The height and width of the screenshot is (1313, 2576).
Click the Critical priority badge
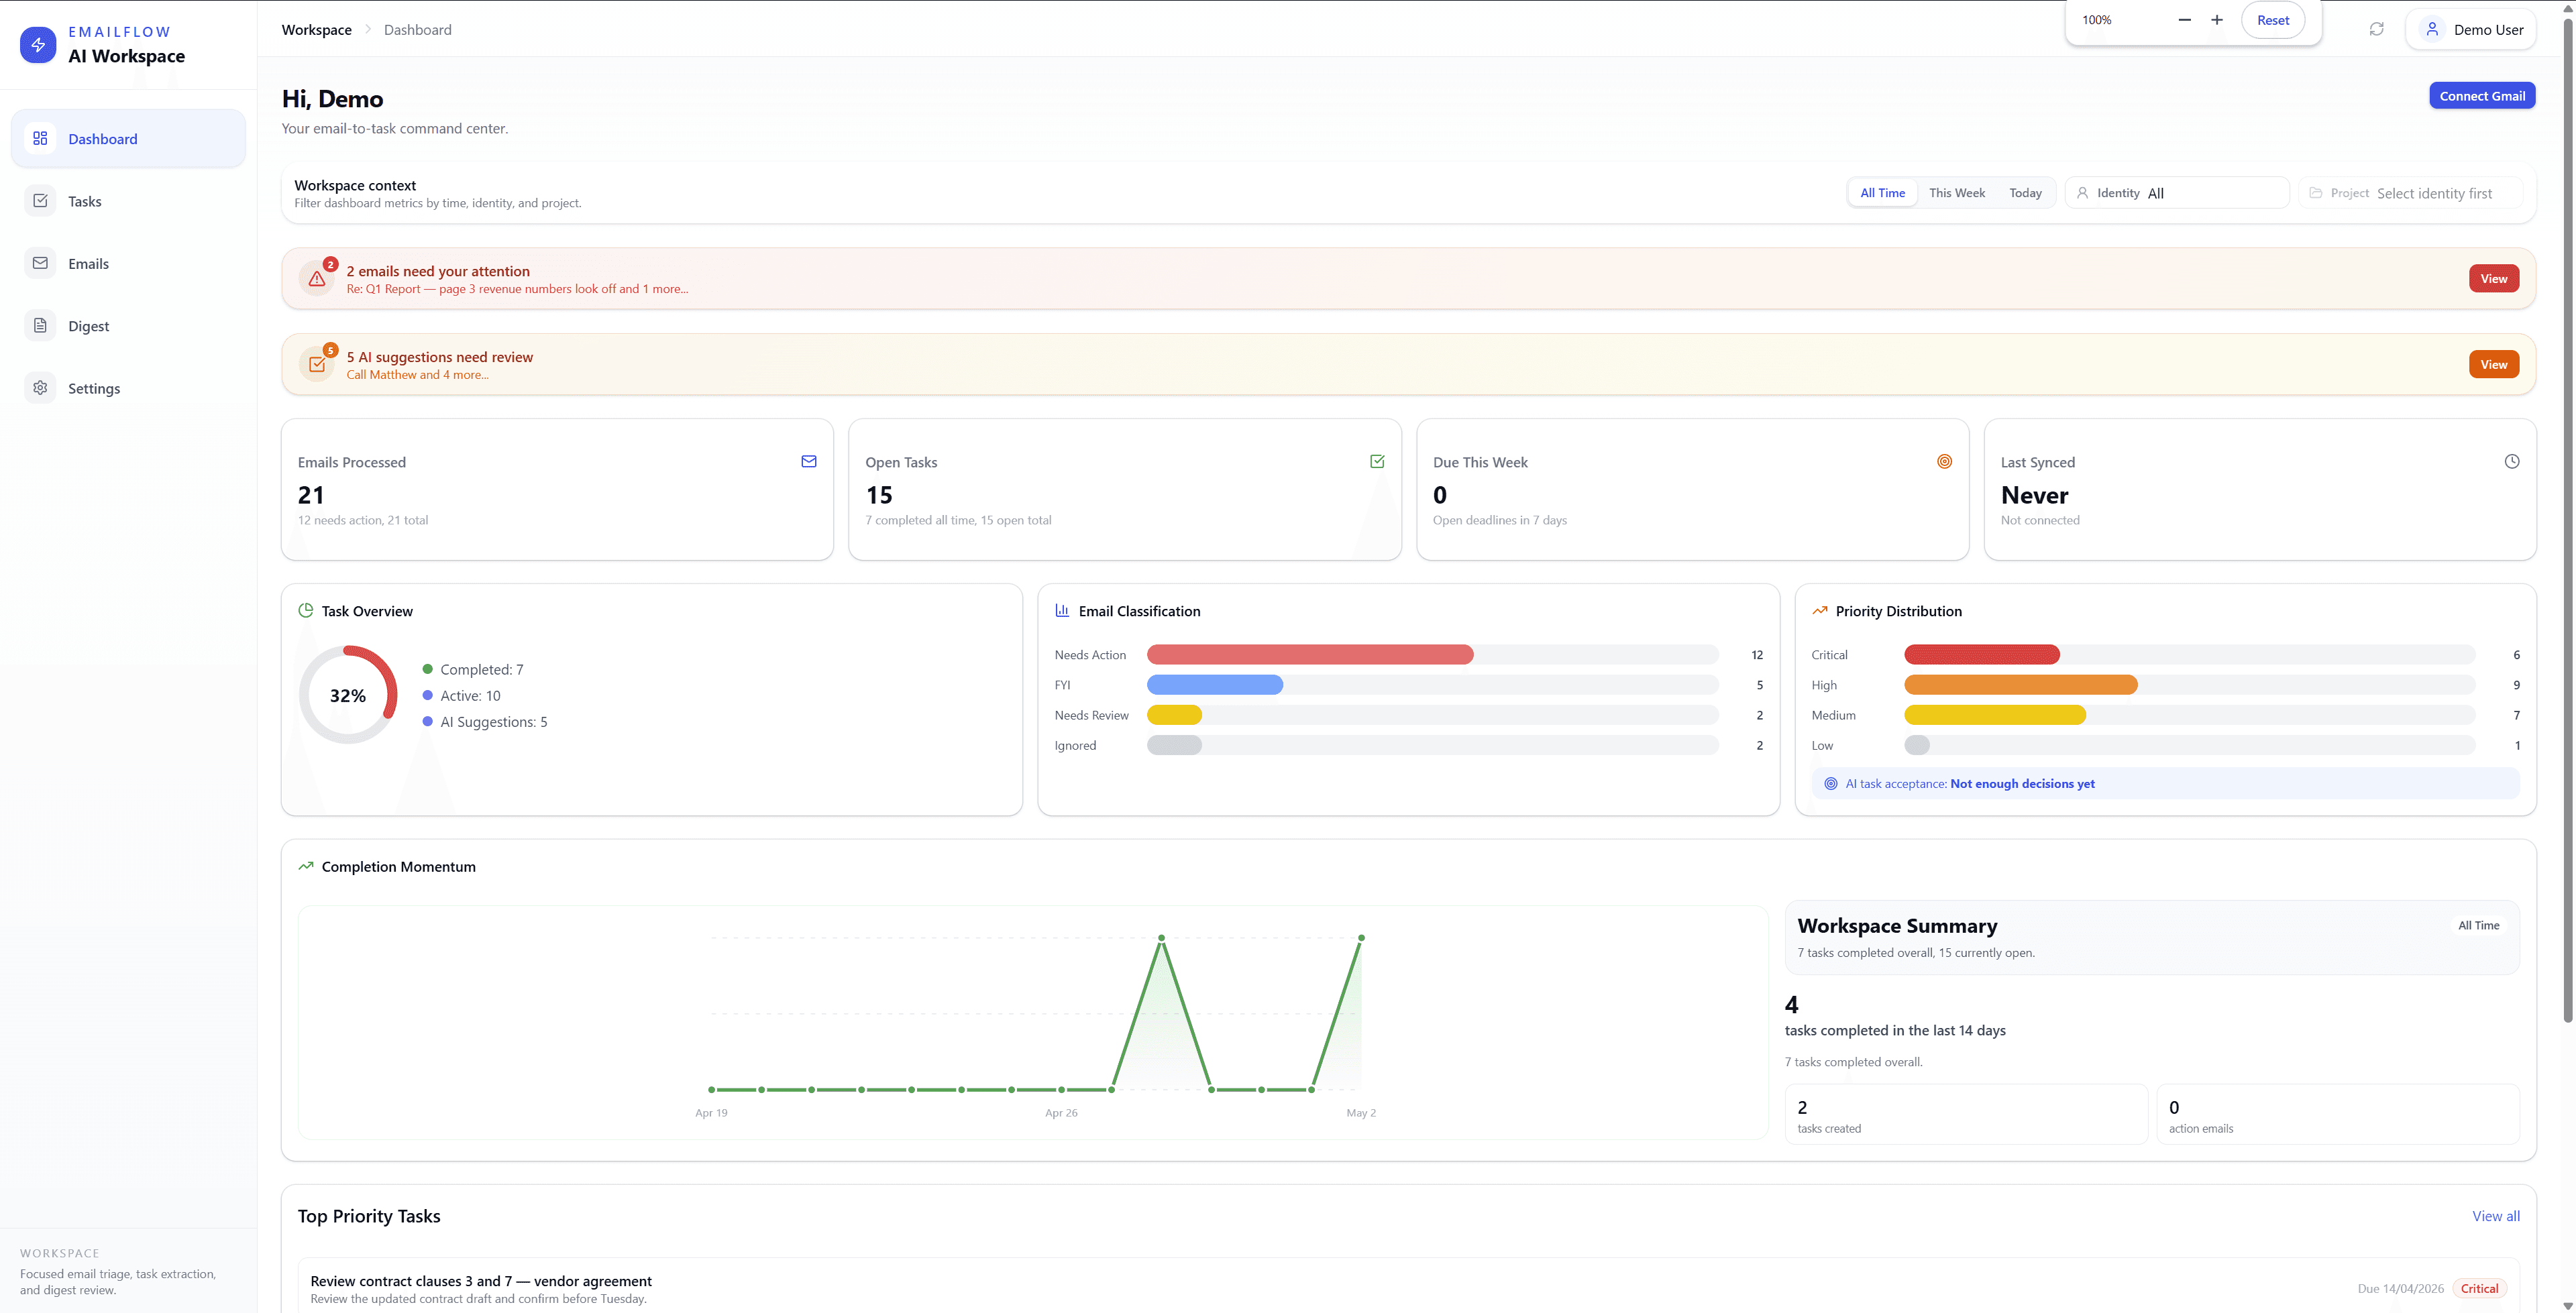[2479, 1289]
